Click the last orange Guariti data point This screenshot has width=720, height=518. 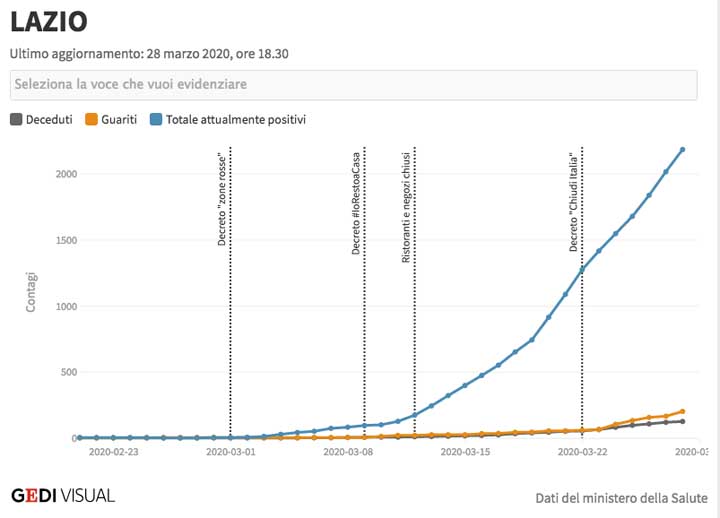pyautogui.click(x=682, y=411)
